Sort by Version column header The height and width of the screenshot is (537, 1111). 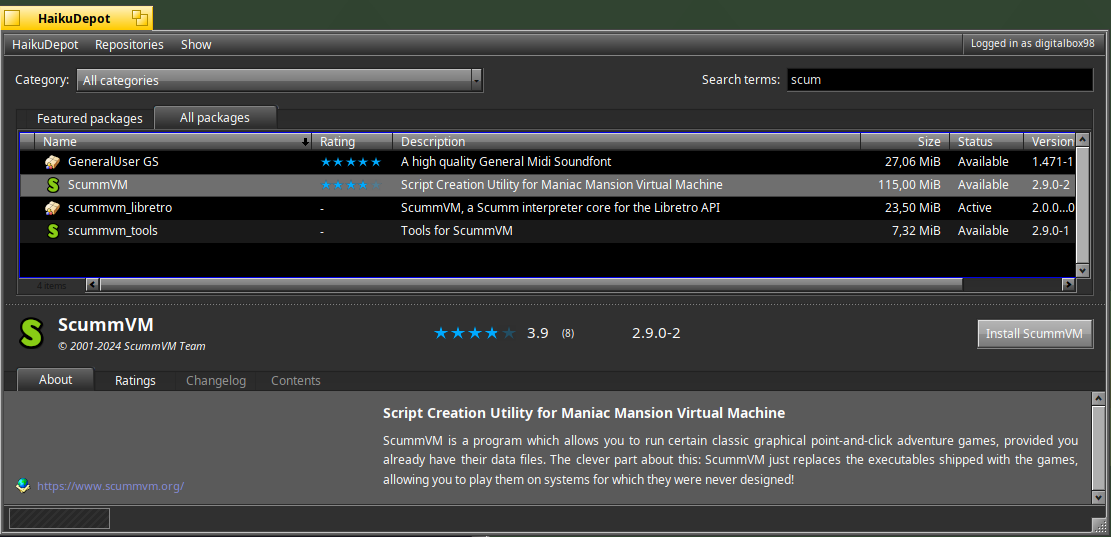pyautogui.click(x=1050, y=142)
